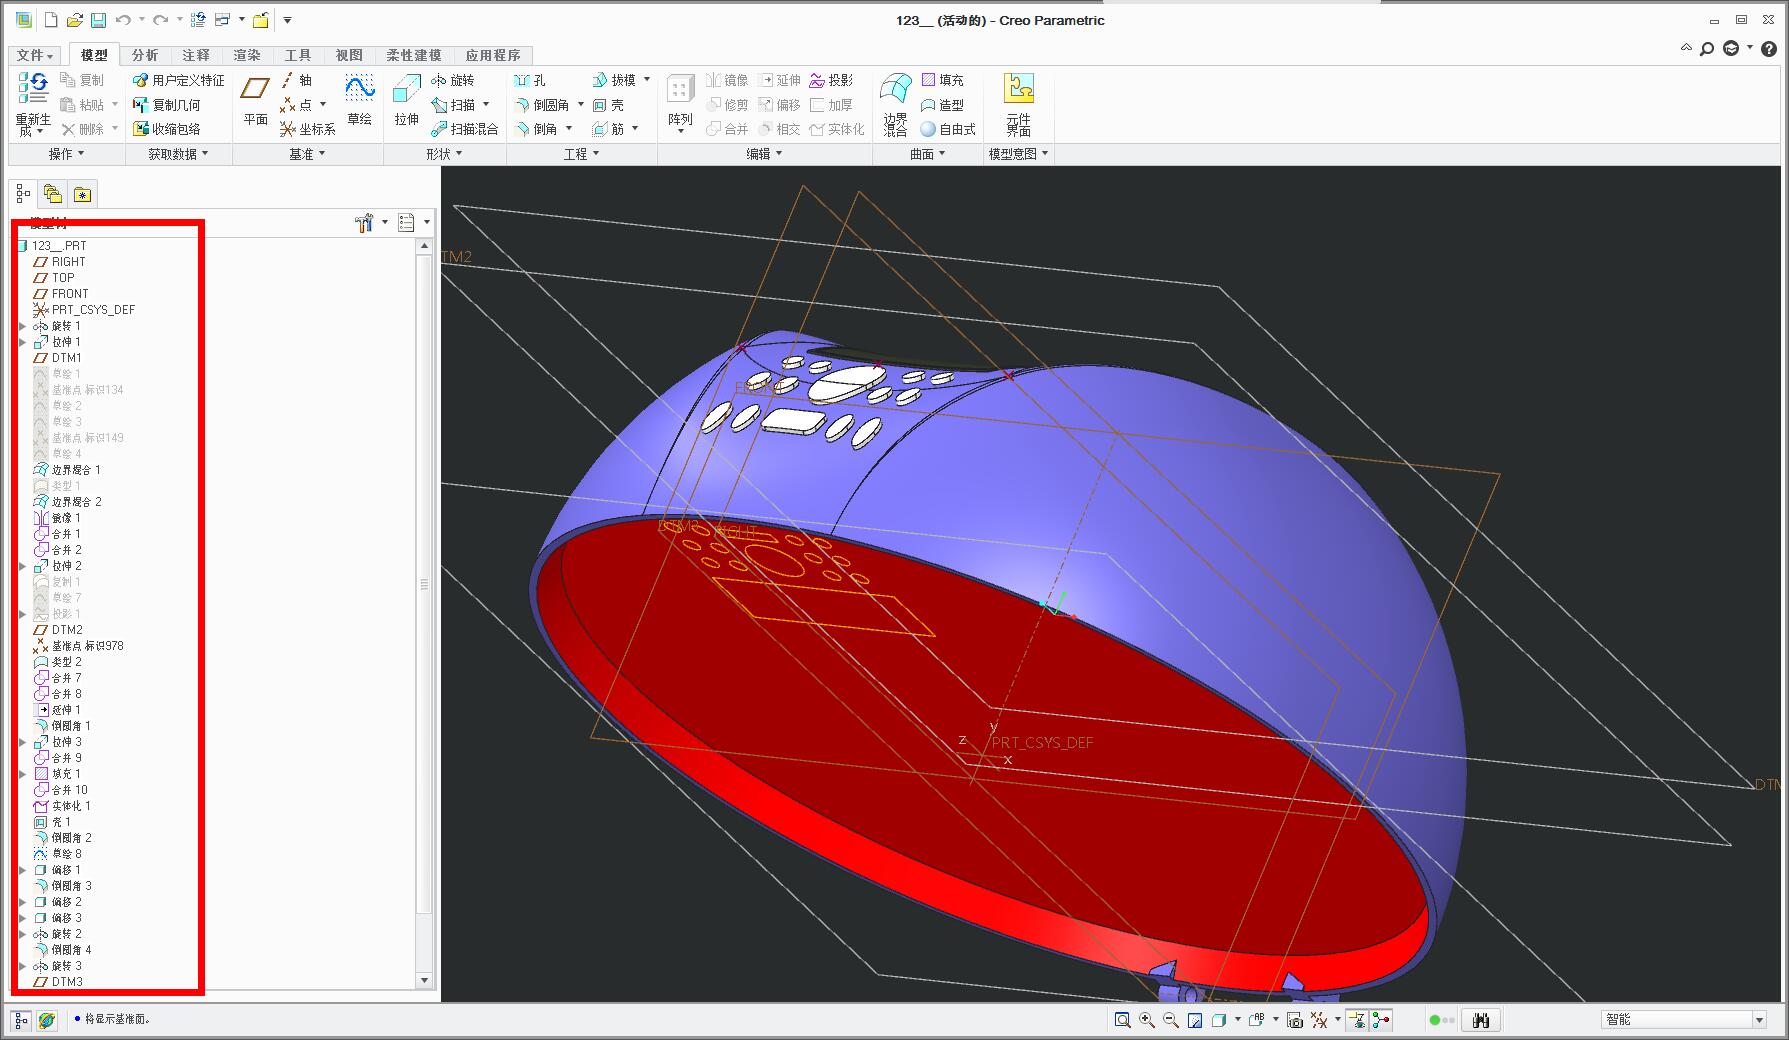Switch to the 视图 ribbon tab
The height and width of the screenshot is (1040, 1789).
click(x=349, y=55)
